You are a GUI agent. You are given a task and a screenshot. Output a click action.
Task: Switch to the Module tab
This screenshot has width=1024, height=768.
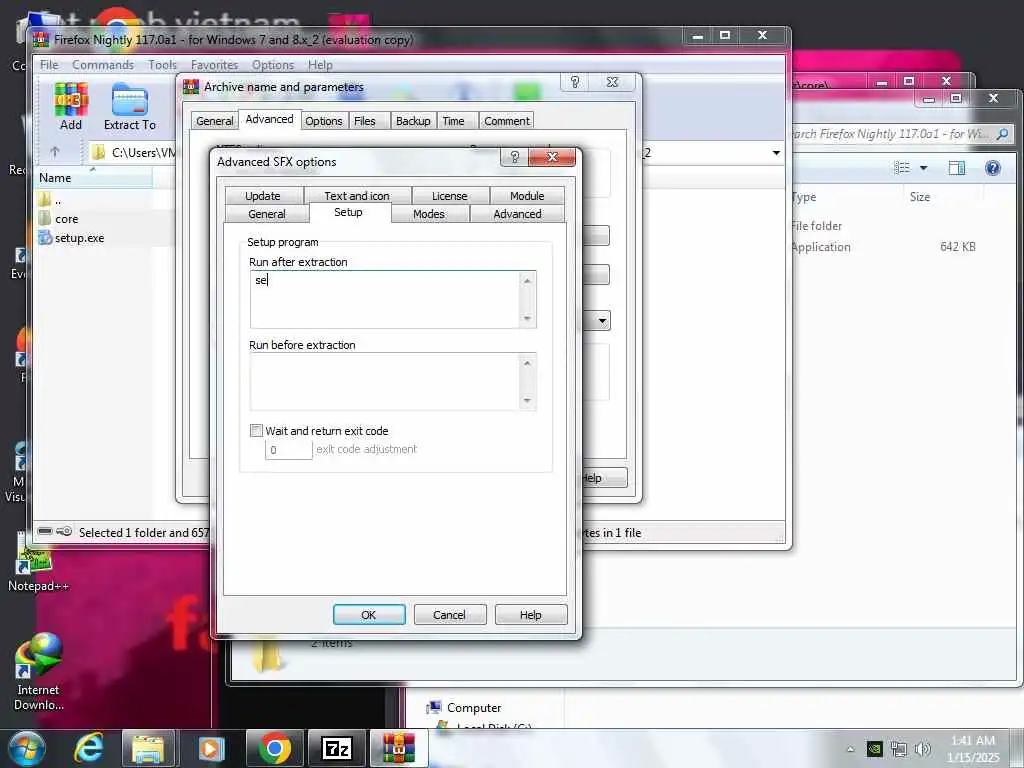(527, 196)
